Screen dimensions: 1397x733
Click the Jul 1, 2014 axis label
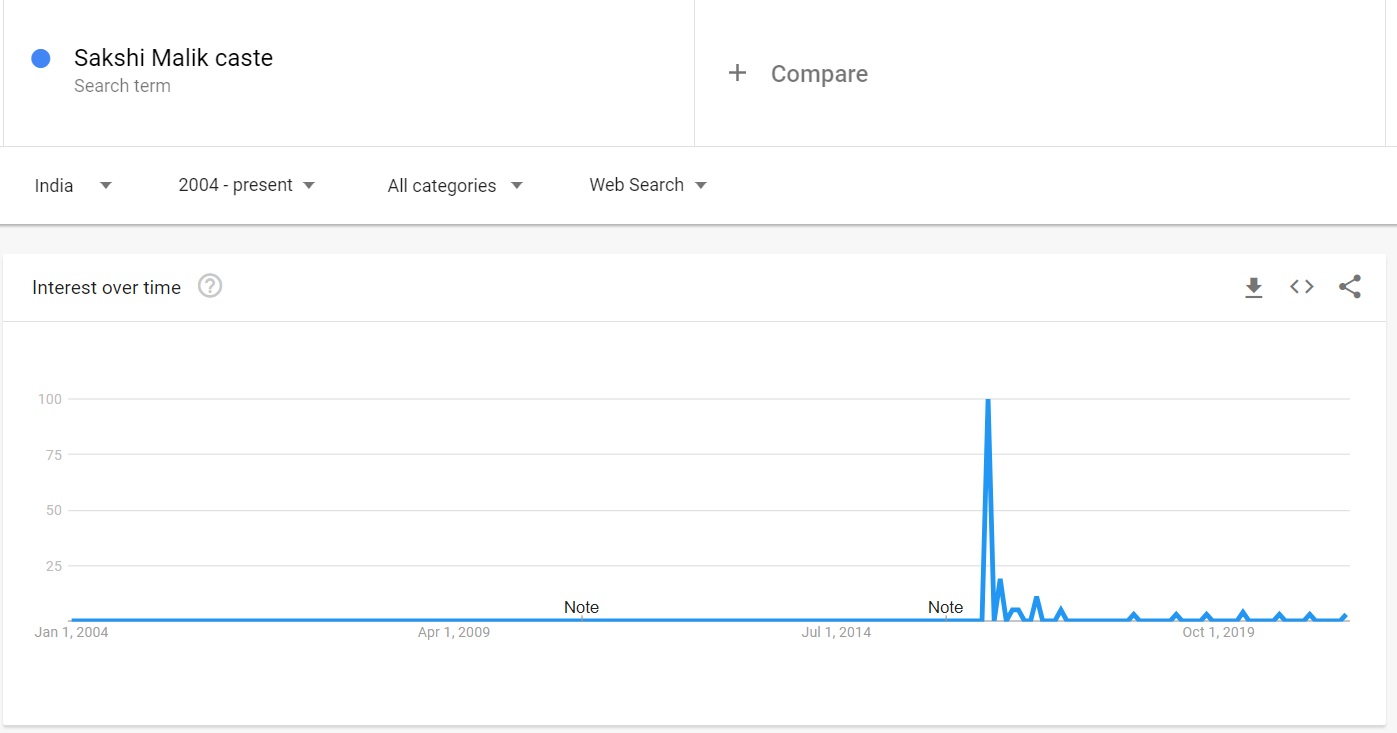tap(836, 632)
